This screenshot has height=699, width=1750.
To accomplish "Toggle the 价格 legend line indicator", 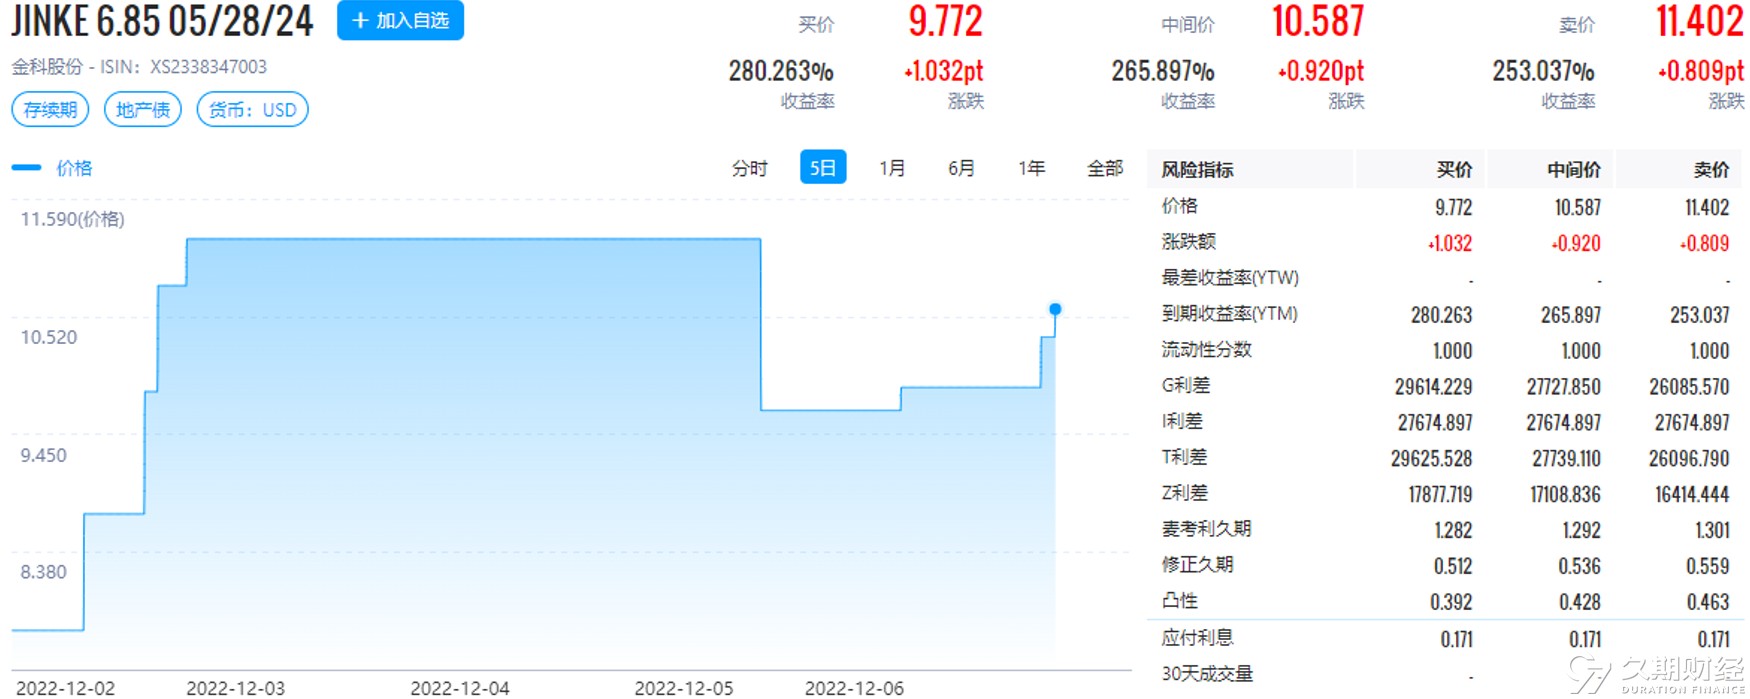I will (x=26, y=168).
